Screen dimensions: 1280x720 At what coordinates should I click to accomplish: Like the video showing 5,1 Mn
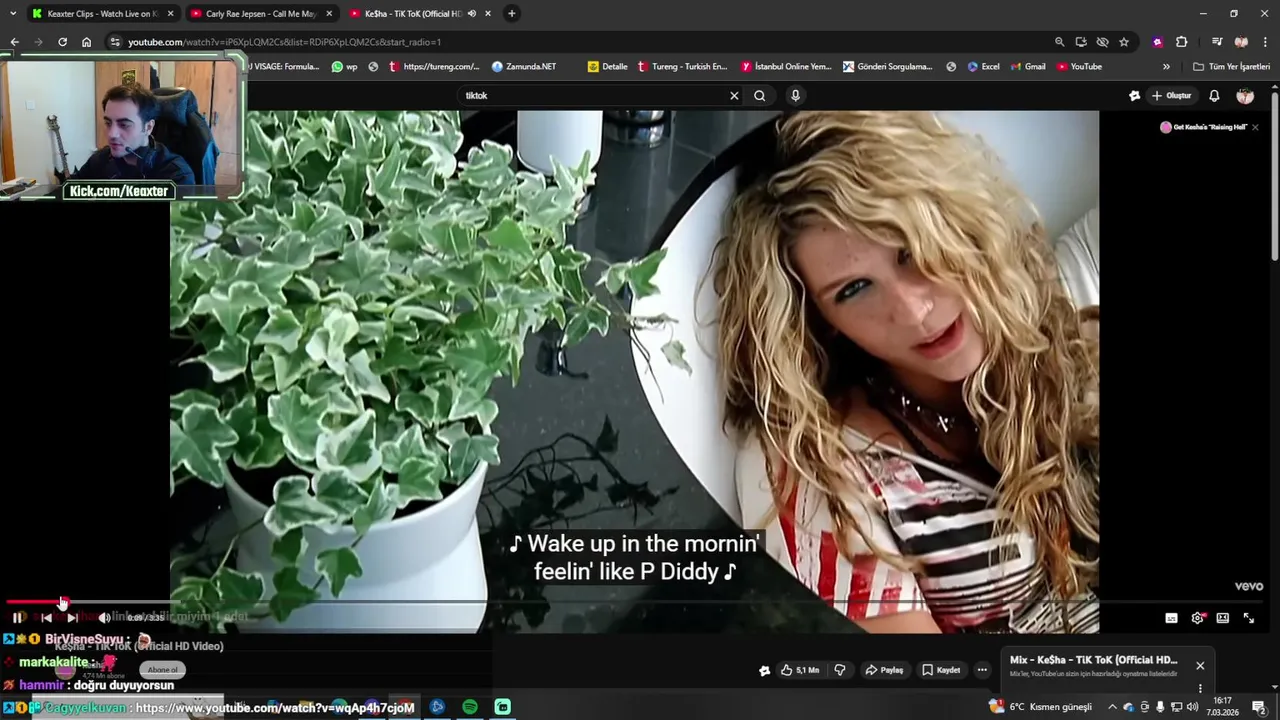[x=801, y=670]
